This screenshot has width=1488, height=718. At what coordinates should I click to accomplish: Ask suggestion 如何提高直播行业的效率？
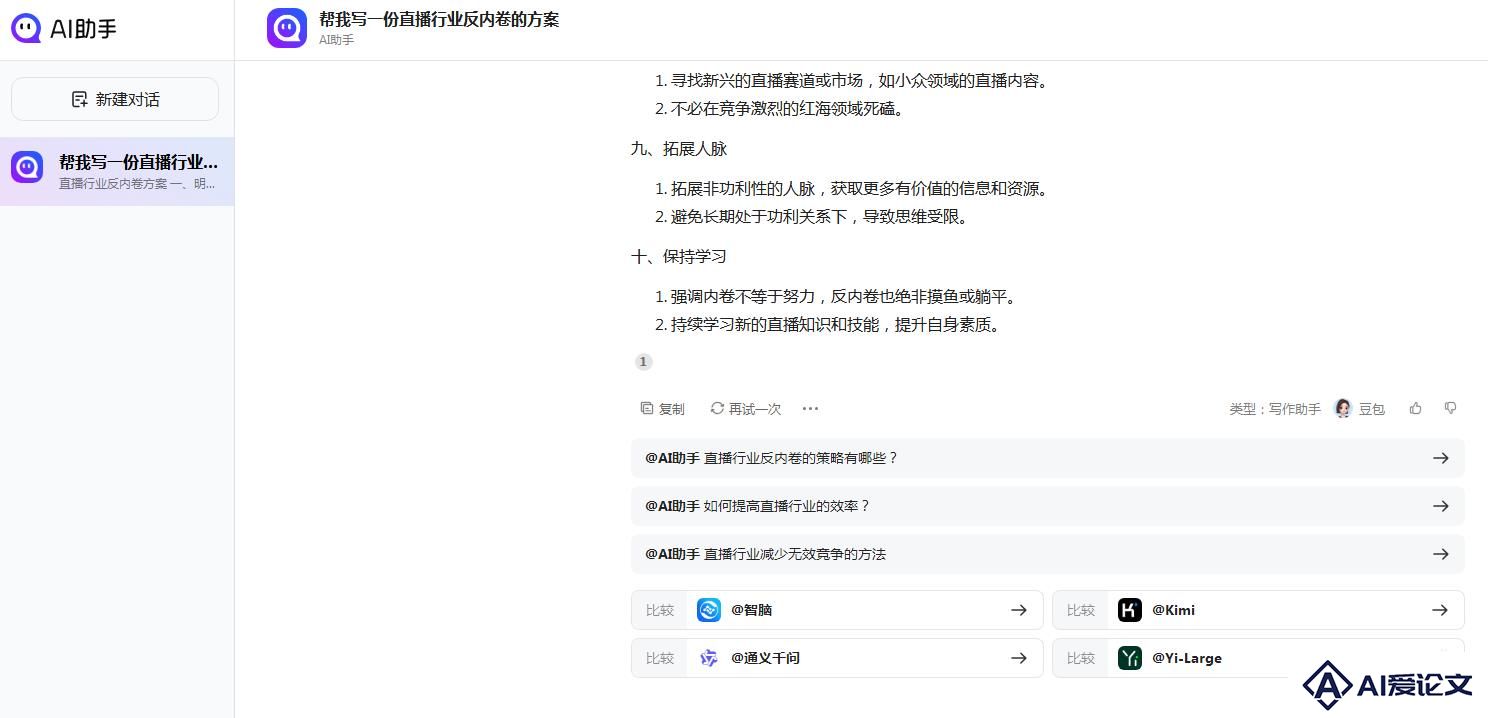[x=1048, y=506]
